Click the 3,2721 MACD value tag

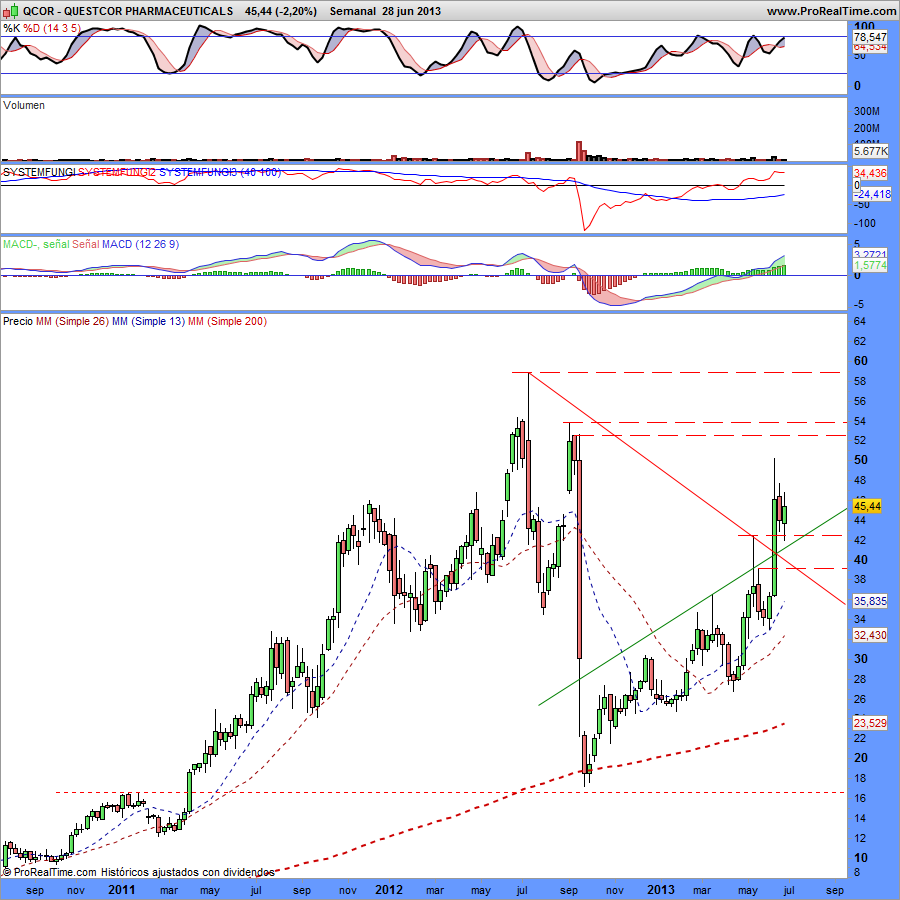pyautogui.click(x=870, y=254)
